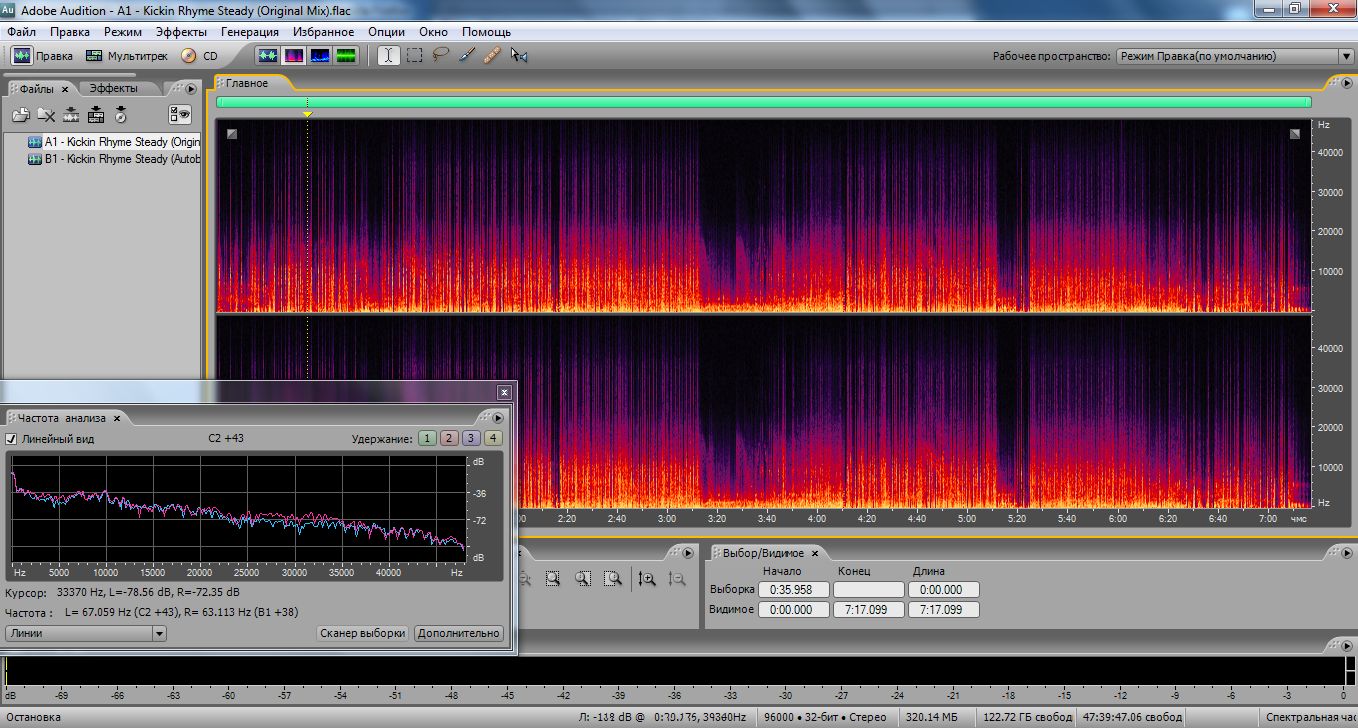The image size is (1358, 728).
Task: Open the Files panel options menu
Action: (x=191, y=89)
